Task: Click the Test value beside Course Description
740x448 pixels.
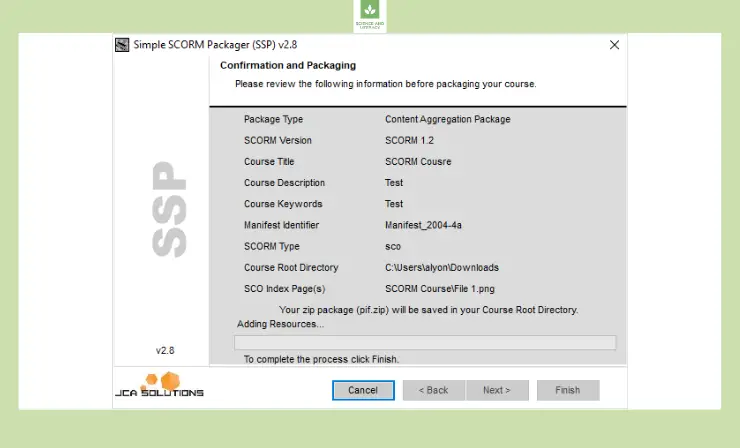Action: tap(394, 183)
